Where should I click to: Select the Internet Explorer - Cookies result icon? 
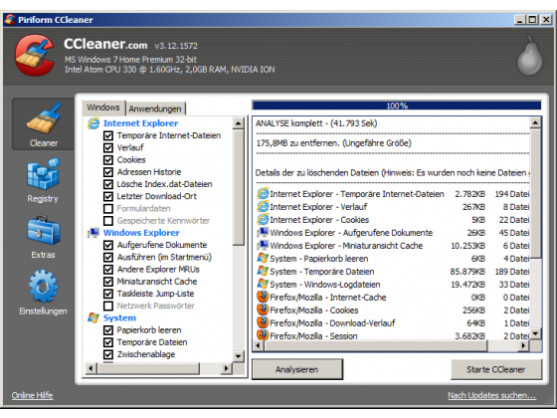pos(263,219)
